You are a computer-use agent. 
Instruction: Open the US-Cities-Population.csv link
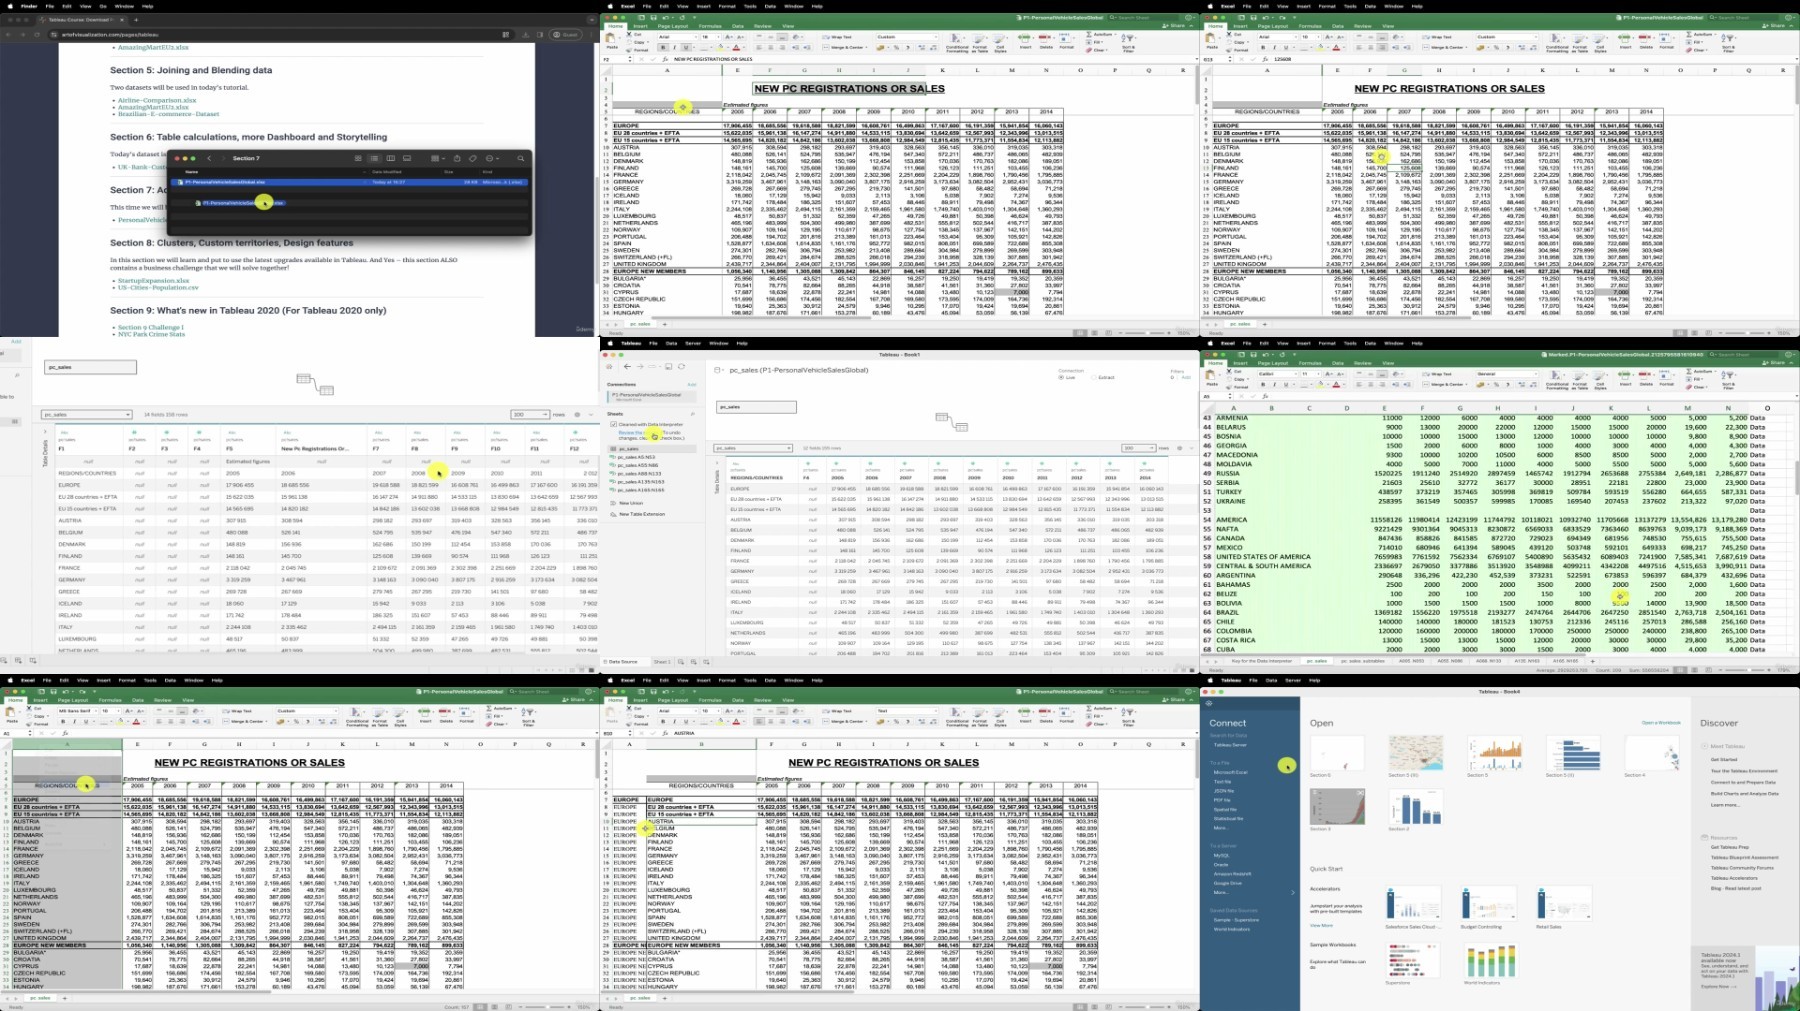point(158,288)
